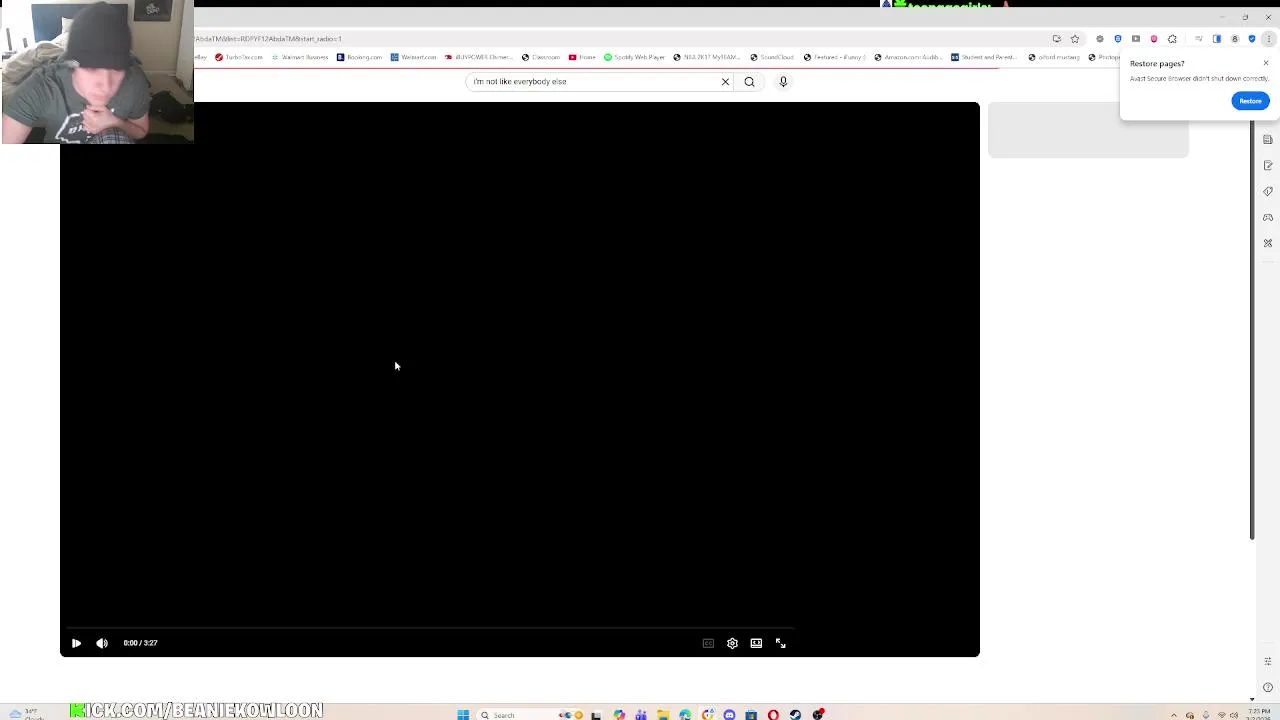Open the Walmart Business bookmark
The width and height of the screenshot is (1280, 720).
point(300,57)
